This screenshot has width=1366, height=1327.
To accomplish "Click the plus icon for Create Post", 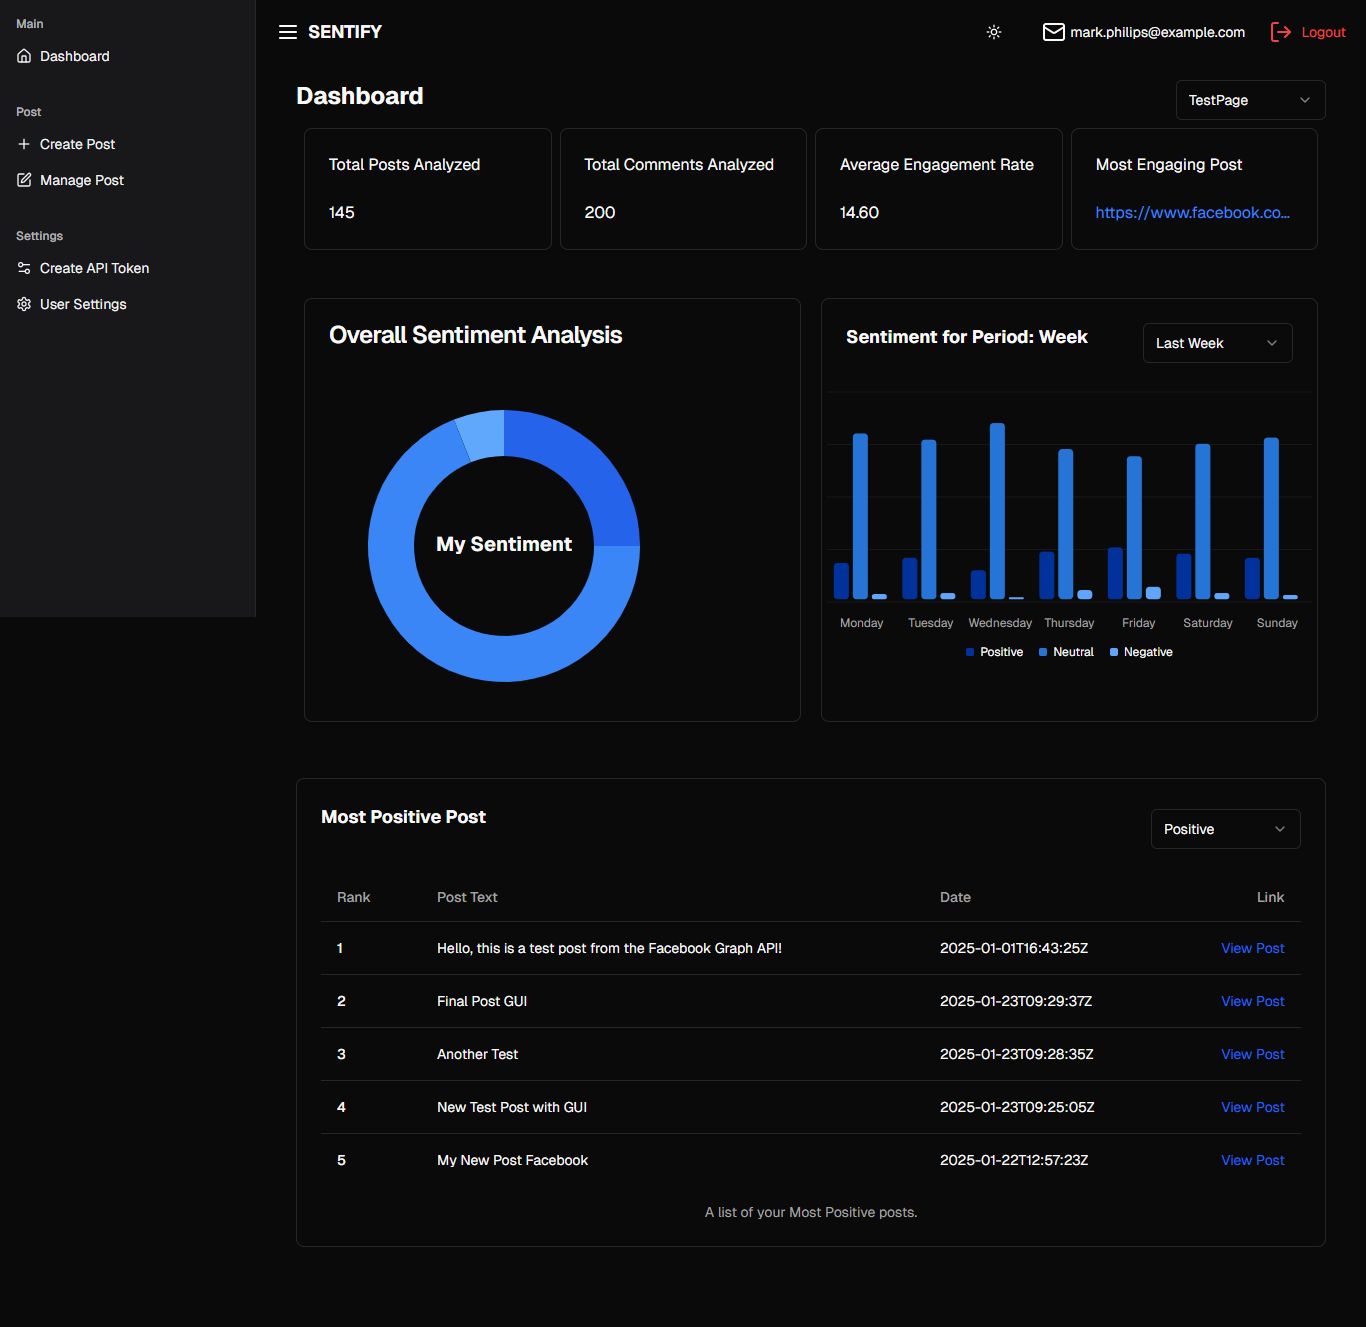I will [x=24, y=144].
